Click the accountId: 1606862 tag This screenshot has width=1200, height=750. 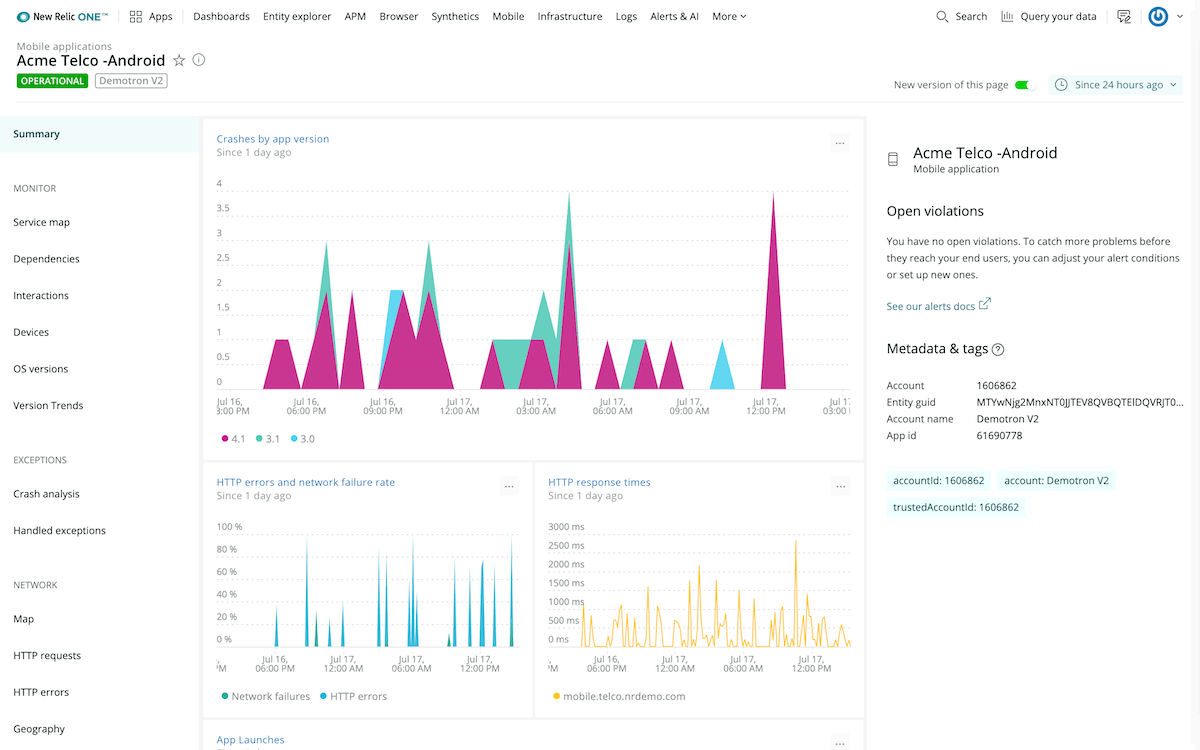click(x=939, y=481)
